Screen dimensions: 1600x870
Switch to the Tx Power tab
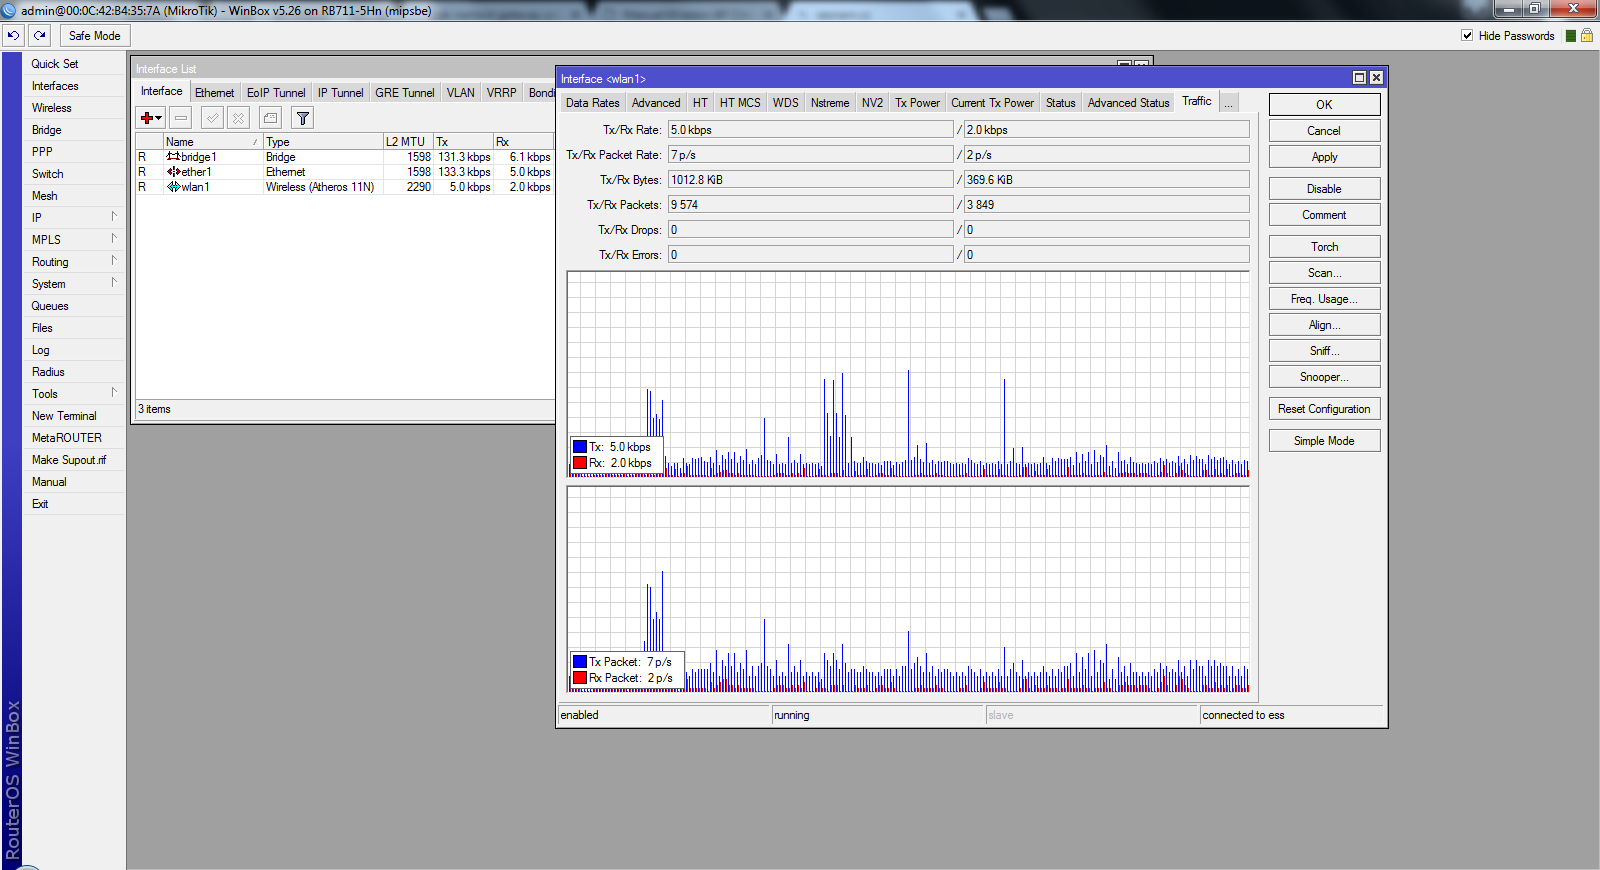point(917,103)
